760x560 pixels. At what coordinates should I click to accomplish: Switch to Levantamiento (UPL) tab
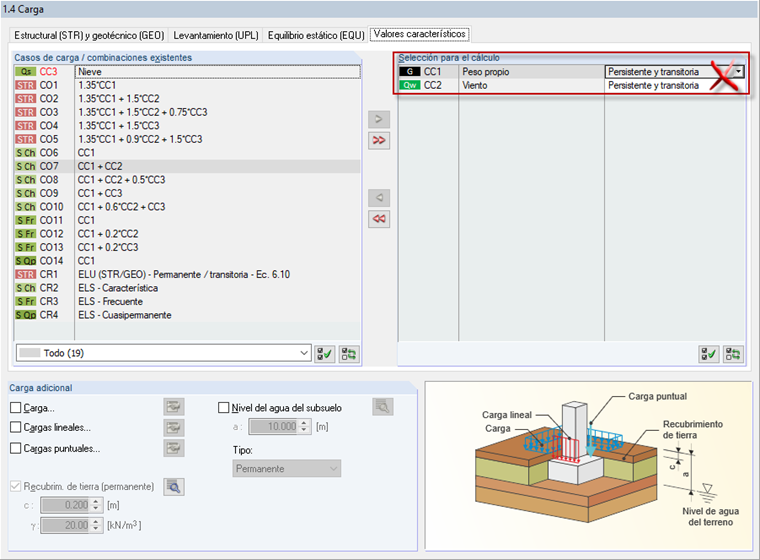216,35
